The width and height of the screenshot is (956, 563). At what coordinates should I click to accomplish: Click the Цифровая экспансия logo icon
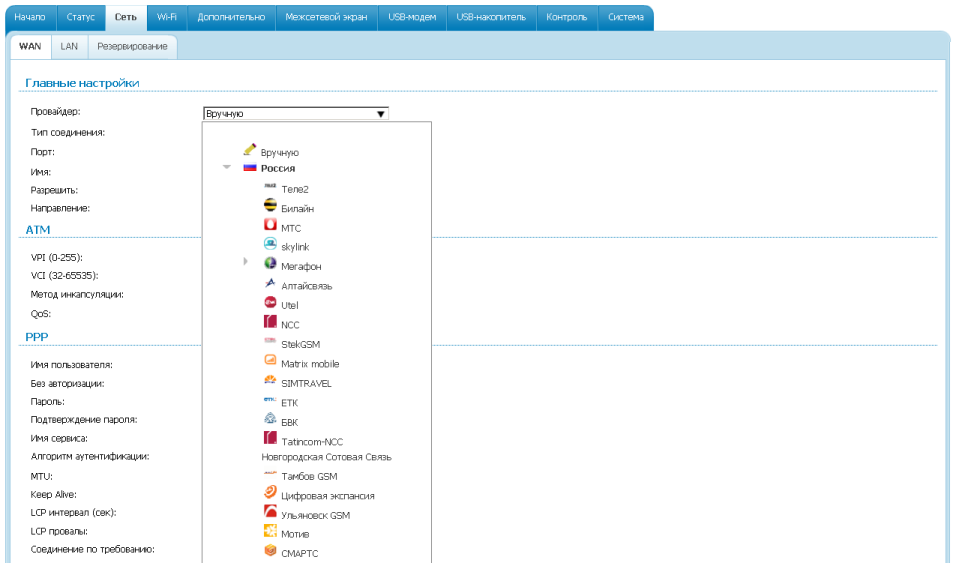tap(270, 492)
